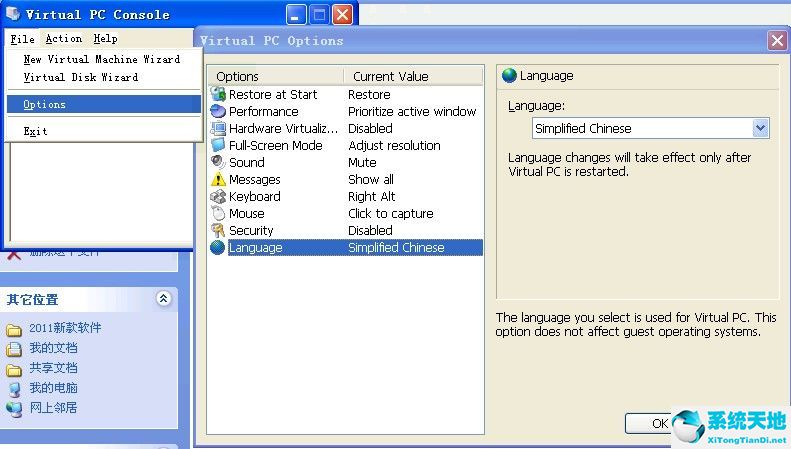This screenshot has width=791, height=449.
Task: Click the 2011新款软件 folder icon
Action: pos(14,330)
